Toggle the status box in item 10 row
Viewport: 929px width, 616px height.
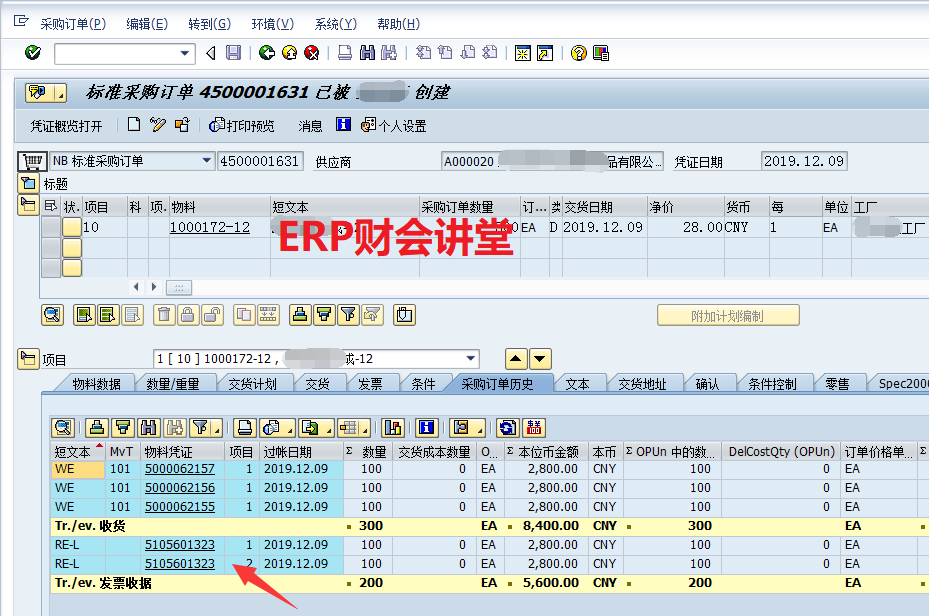[72, 227]
